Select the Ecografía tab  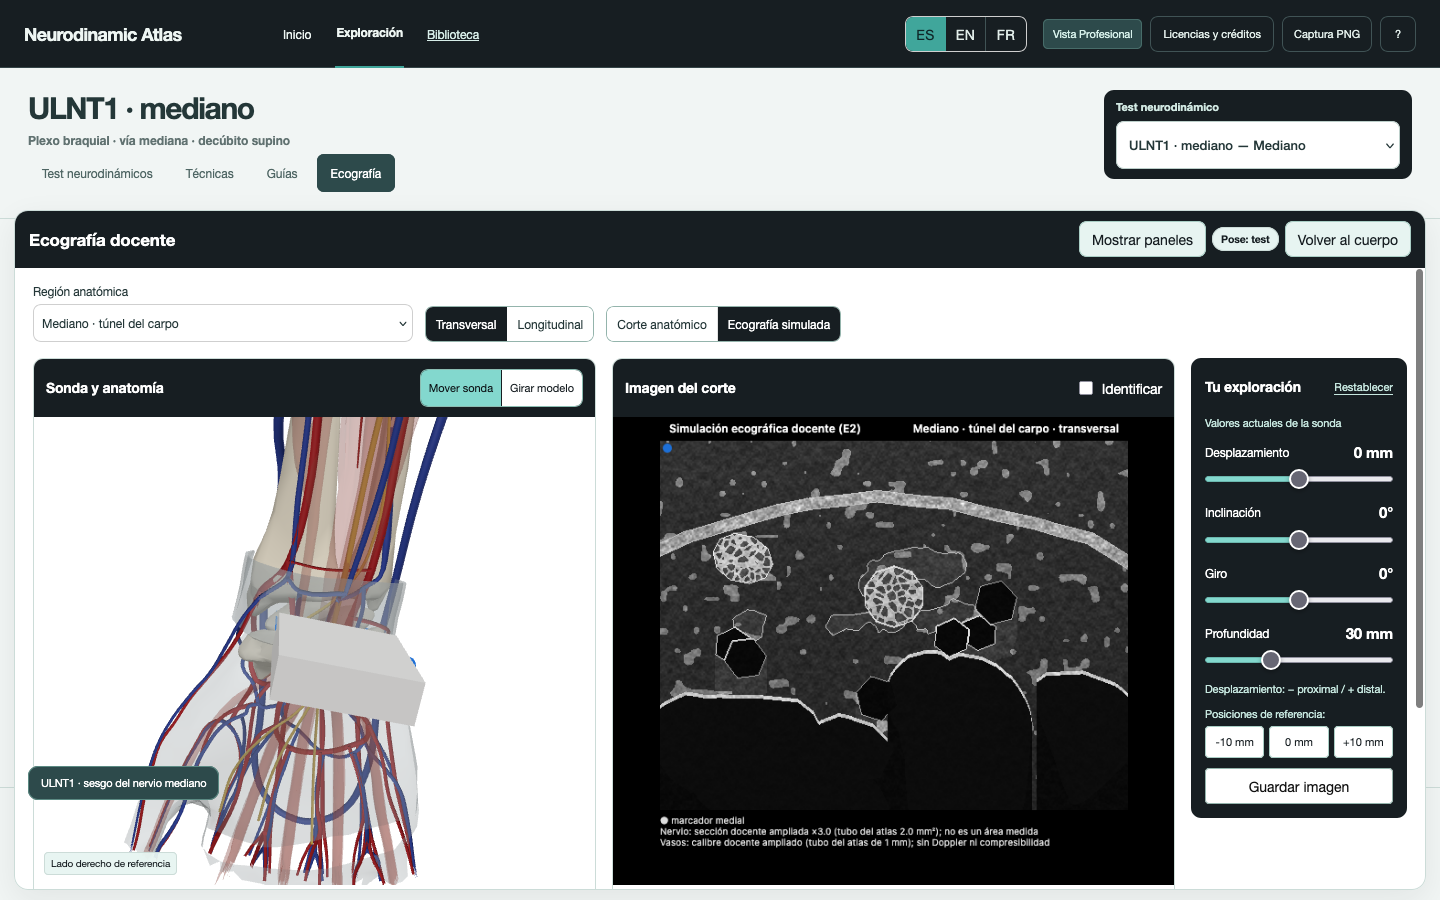point(356,173)
